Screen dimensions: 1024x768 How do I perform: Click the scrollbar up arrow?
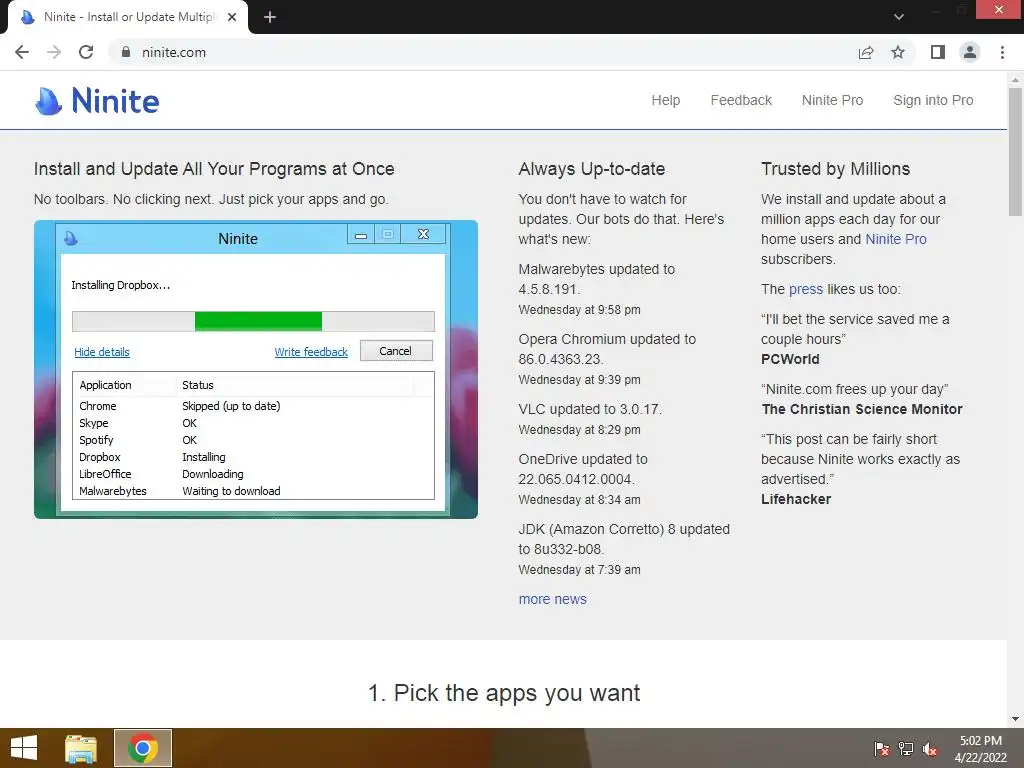1015,80
